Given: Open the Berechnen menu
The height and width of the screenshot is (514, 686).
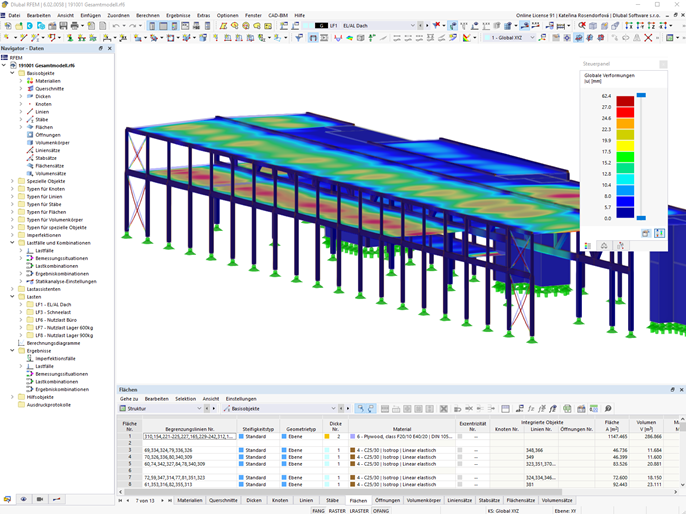Looking at the screenshot, I should point(147,15).
